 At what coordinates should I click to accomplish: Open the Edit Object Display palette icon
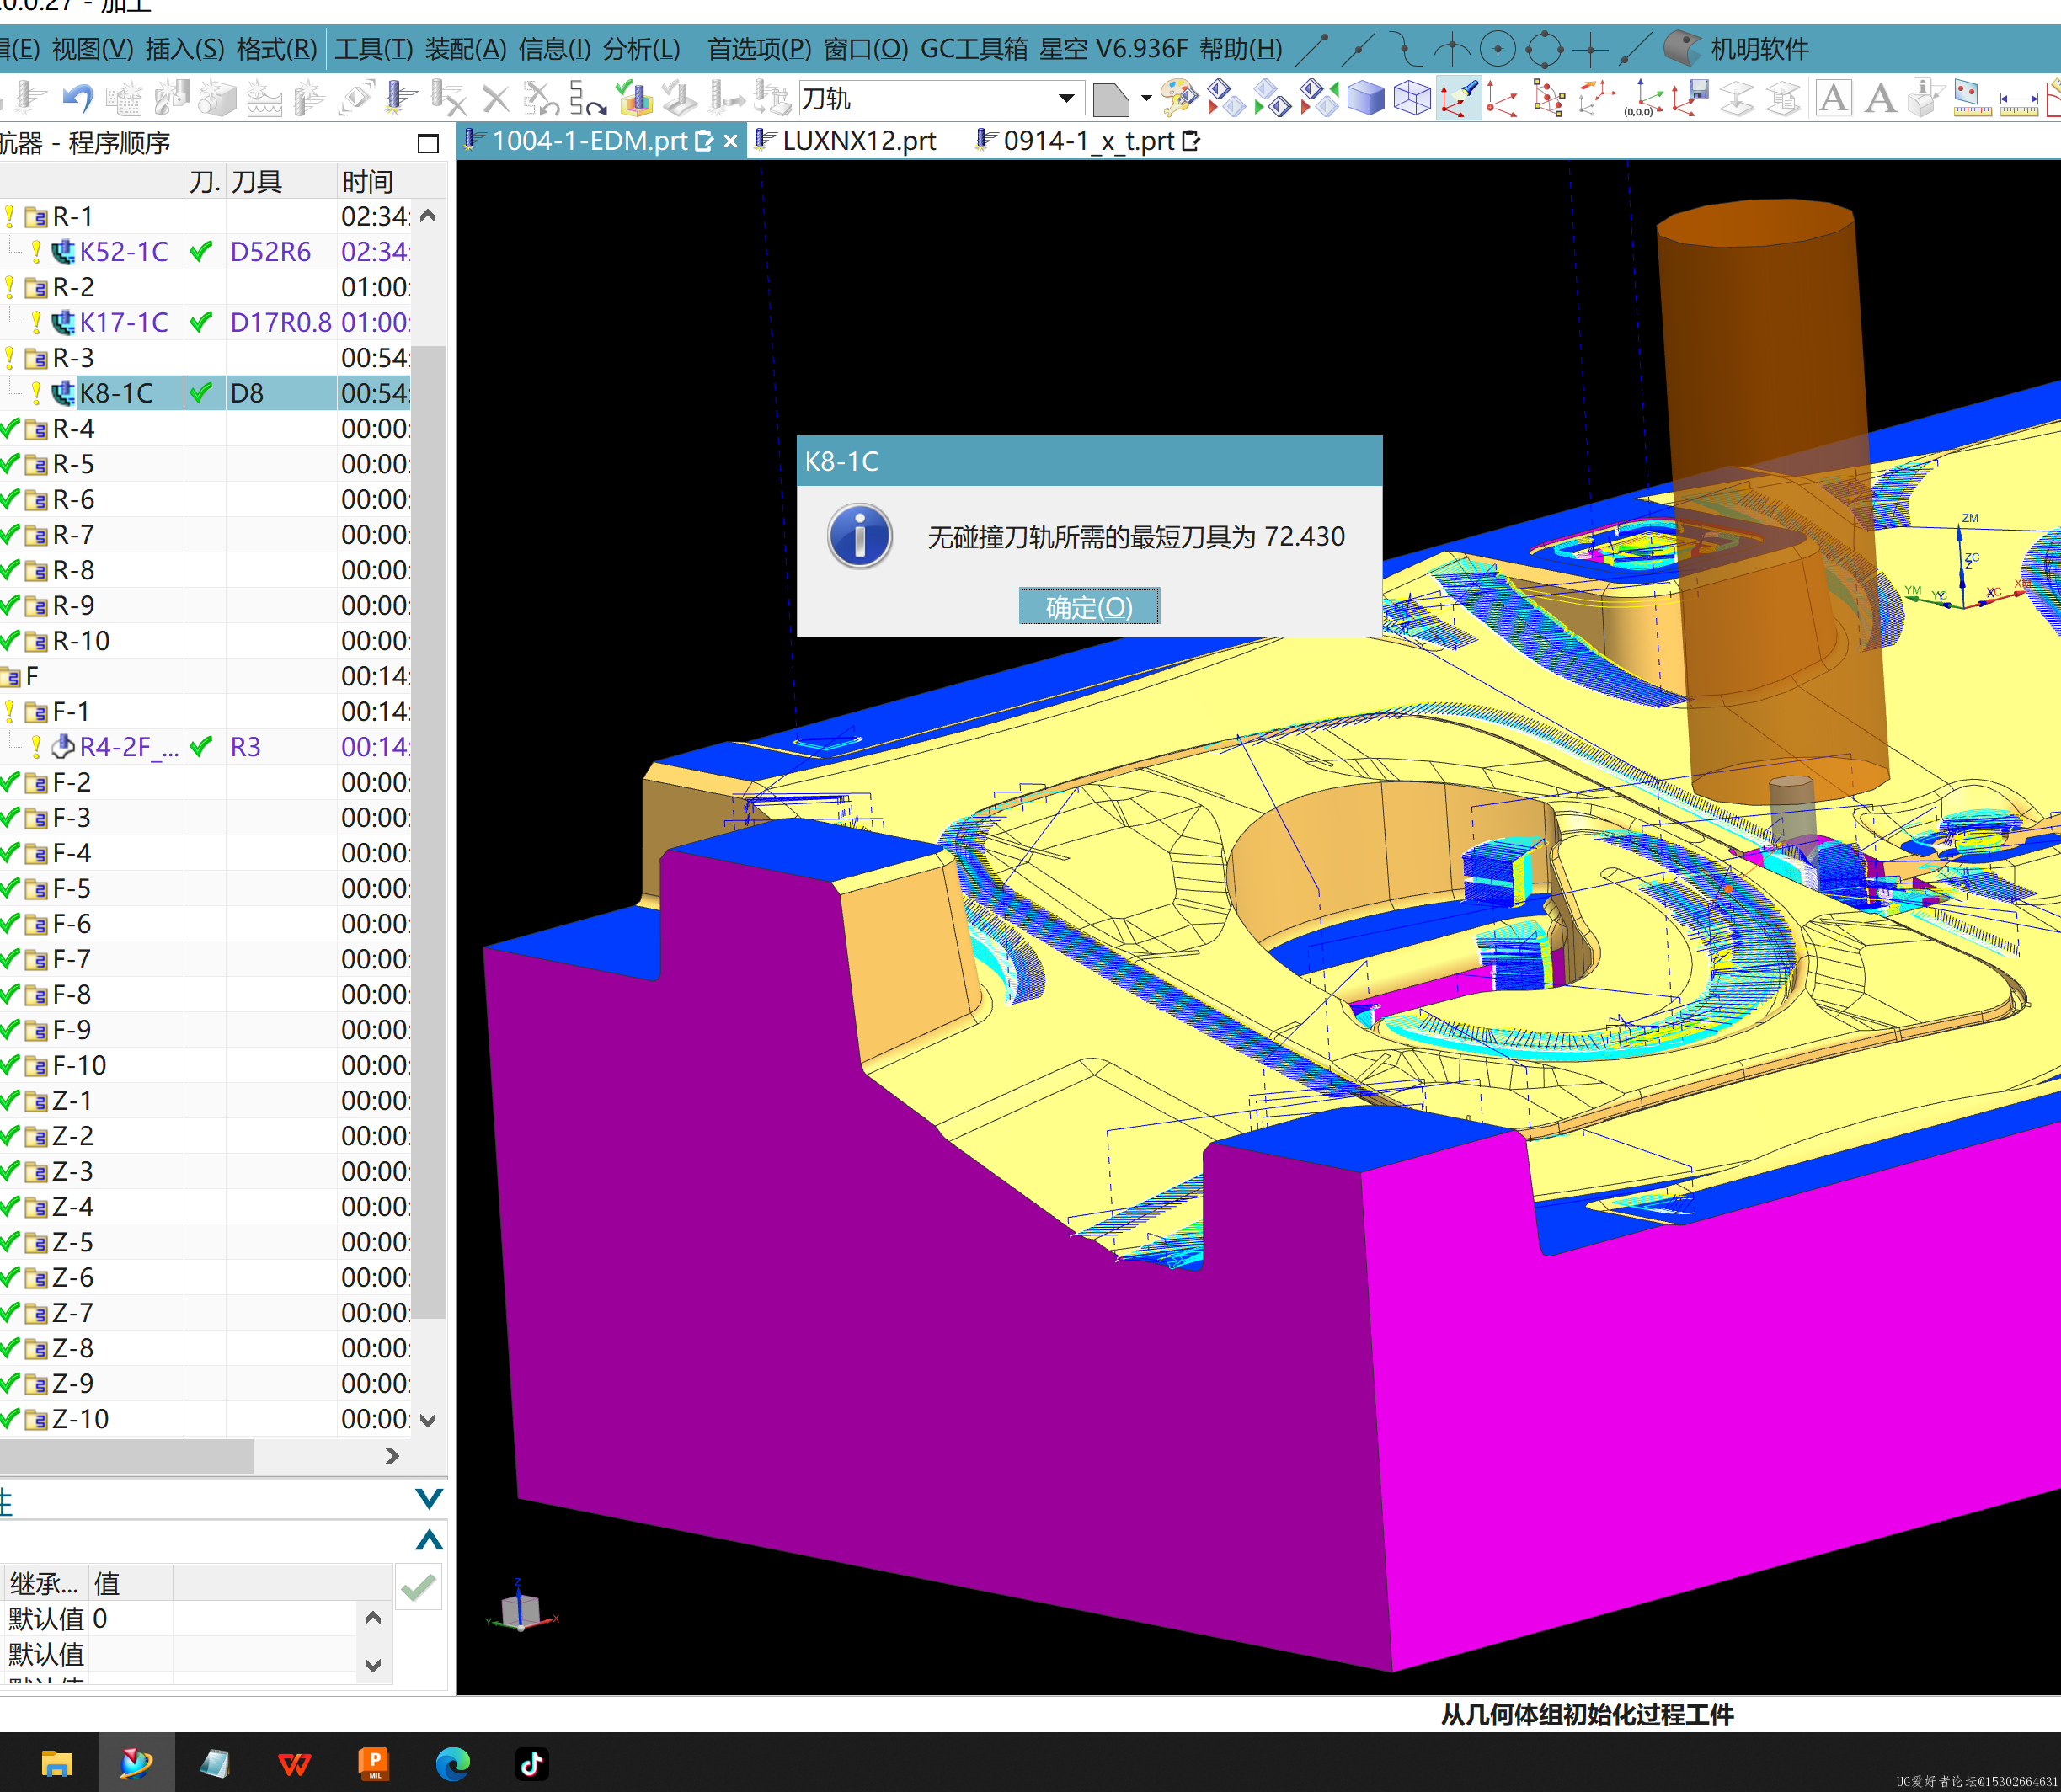tap(1180, 98)
